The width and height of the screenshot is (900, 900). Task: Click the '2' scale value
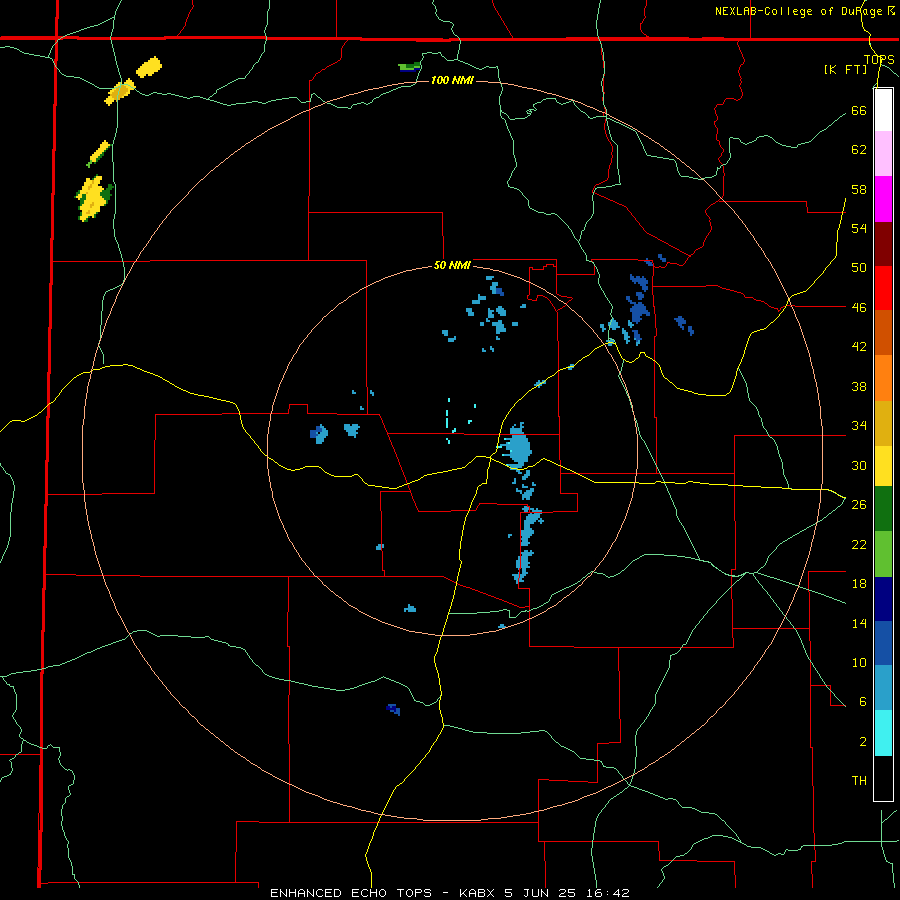pyautogui.click(x=863, y=742)
